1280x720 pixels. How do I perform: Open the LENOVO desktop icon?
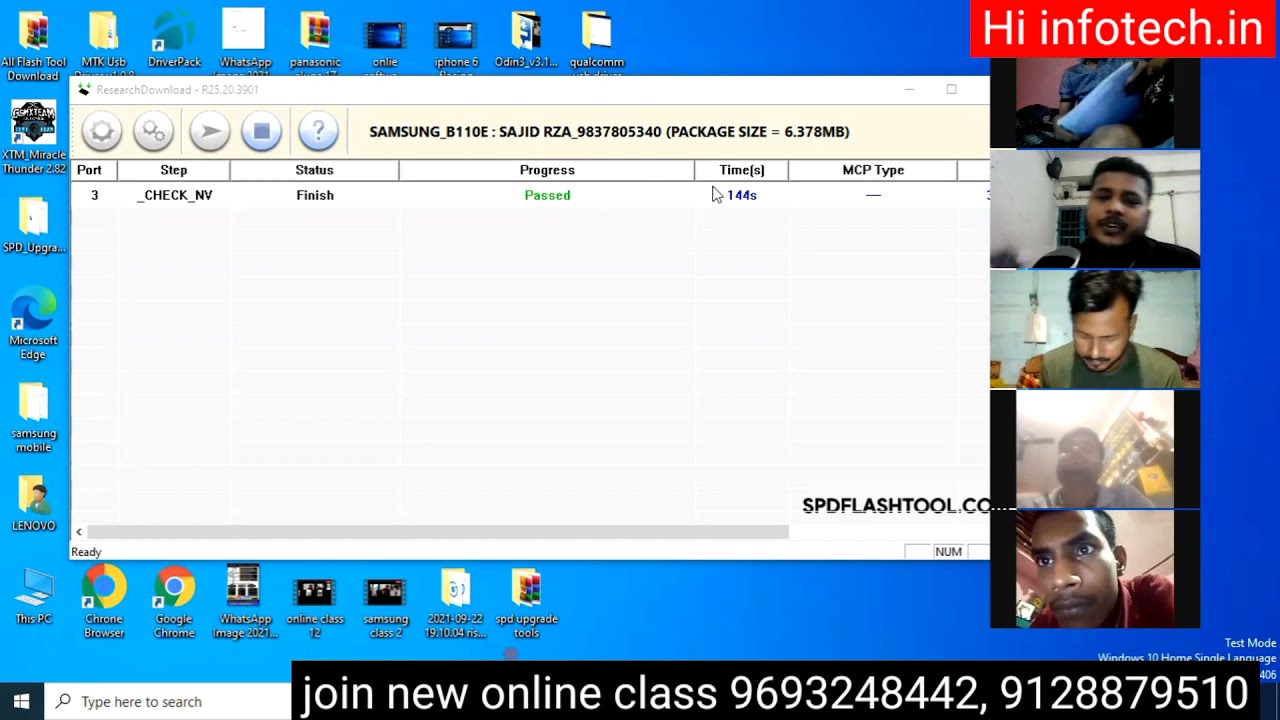34,503
